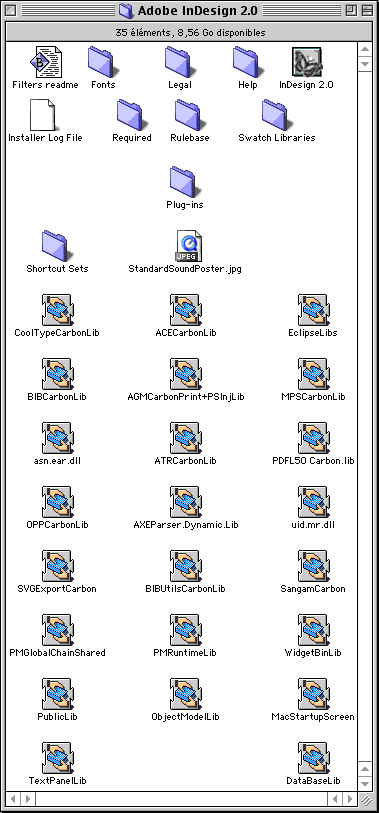Select the DataBaseLib library icon
The width and height of the screenshot is (379, 813).
tap(313, 758)
